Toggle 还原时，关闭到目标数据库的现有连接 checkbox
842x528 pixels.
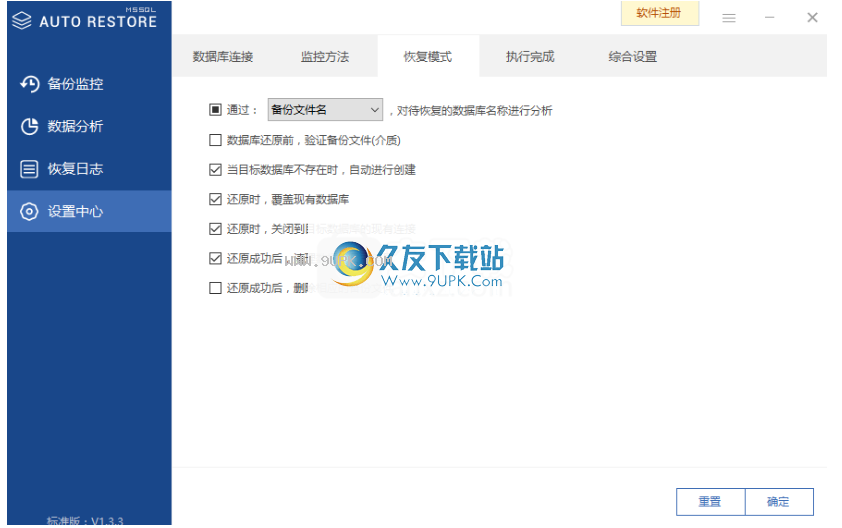(215, 229)
